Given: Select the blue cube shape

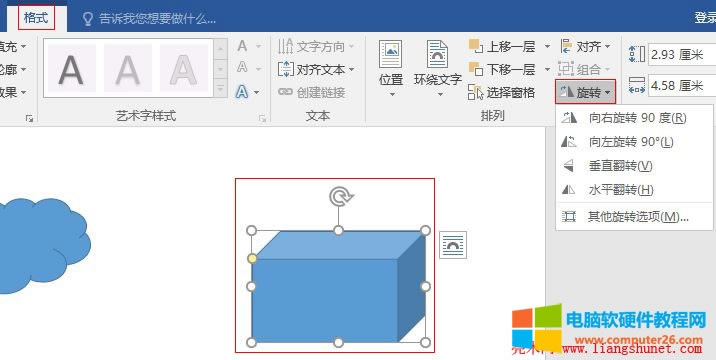Looking at the screenshot, I should pos(338,286).
